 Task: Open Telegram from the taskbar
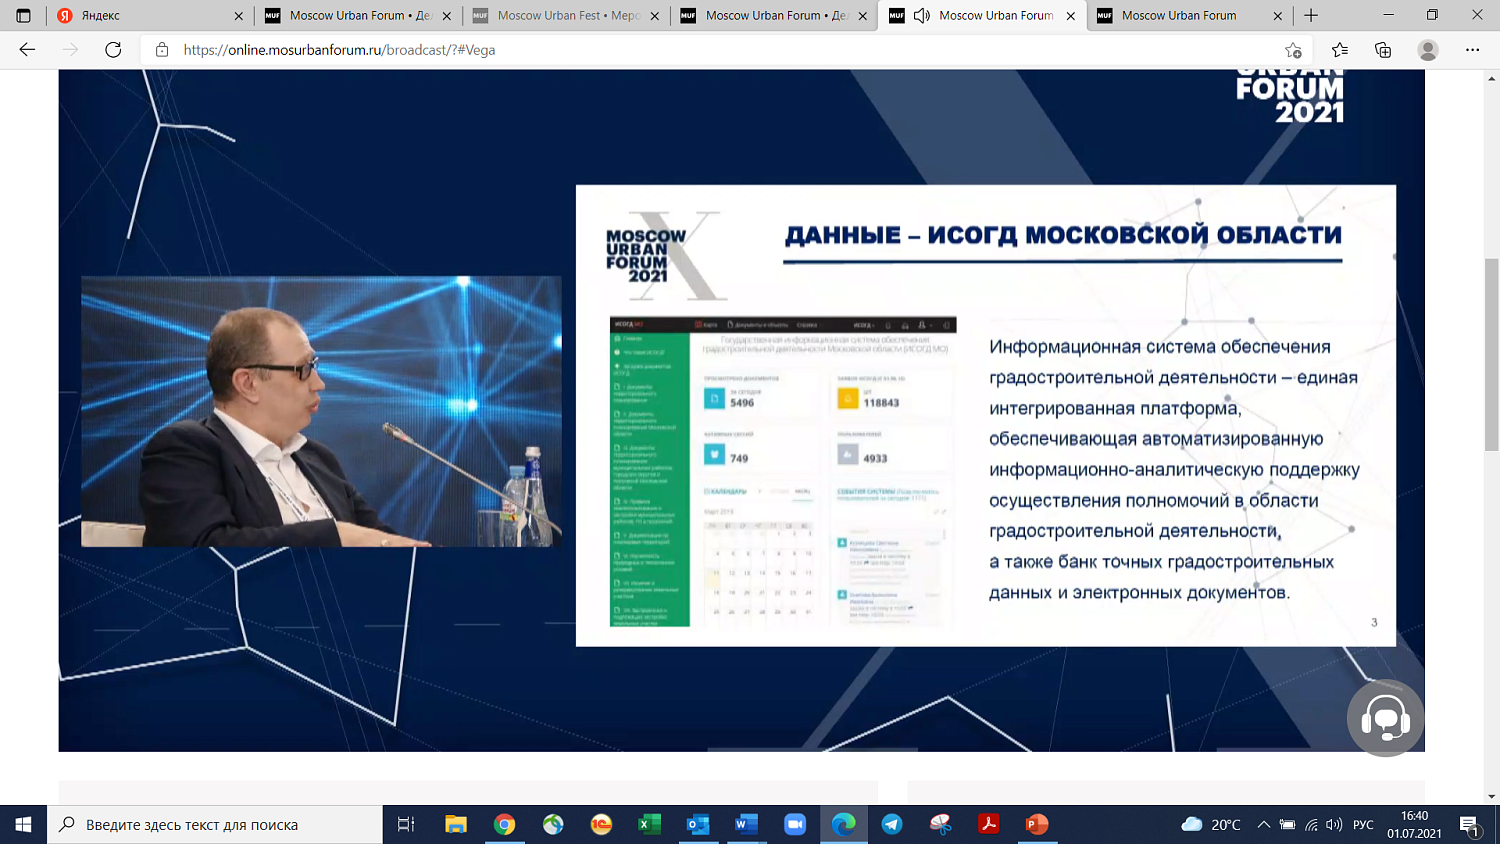tap(890, 825)
